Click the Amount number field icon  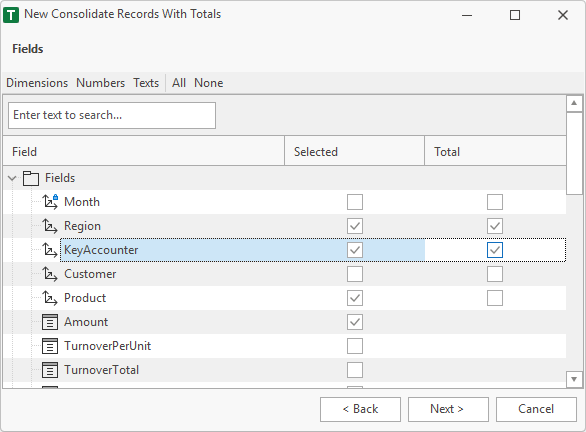click(x=50, y=322)
